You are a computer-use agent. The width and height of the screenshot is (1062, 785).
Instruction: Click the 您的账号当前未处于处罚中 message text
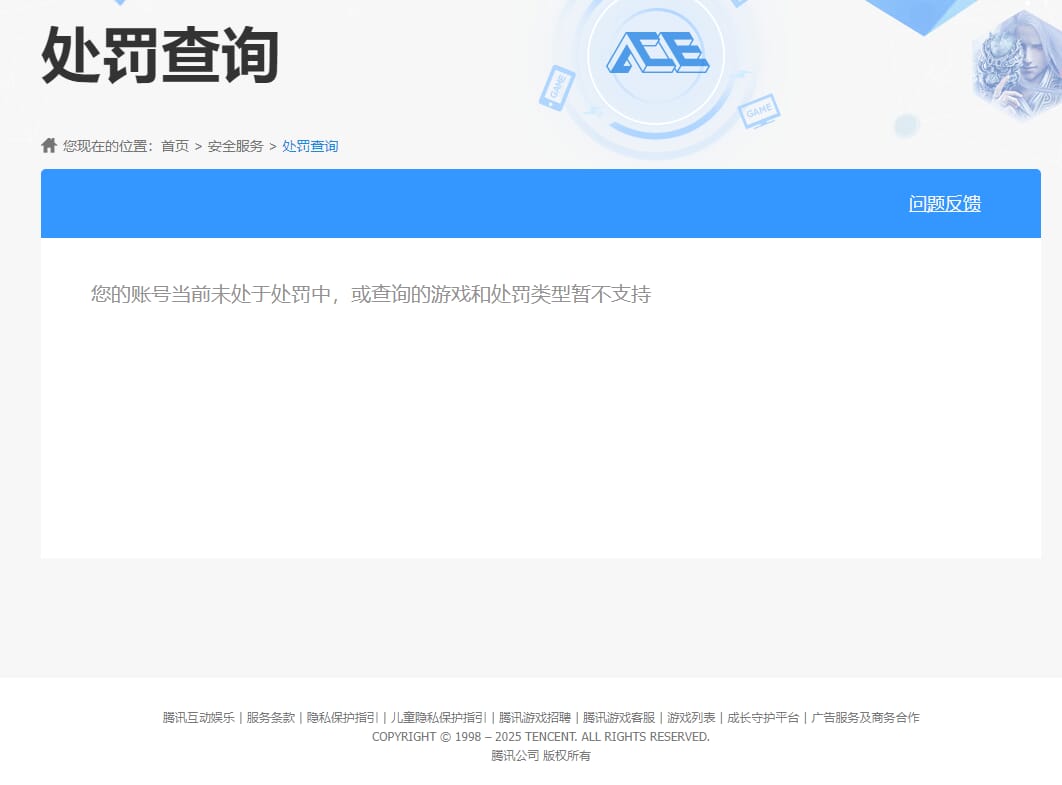click(x=370, y=295)
